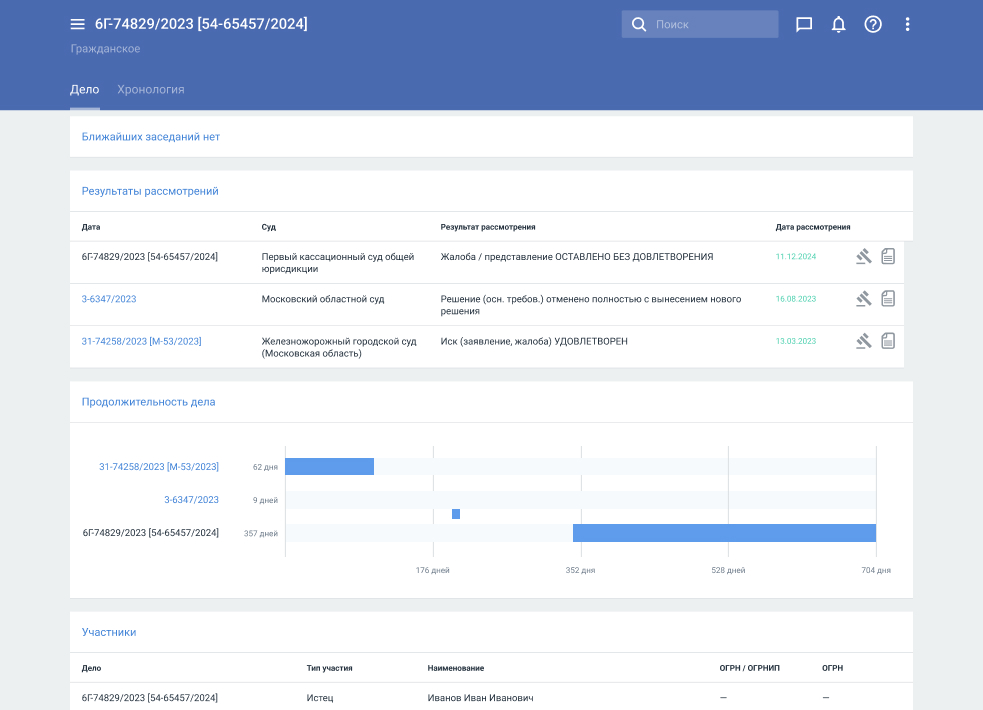Image resolution: width=983 pixels, height=710 pixels.
Task: Switch to the Хронология tab
Action: point(151,89)
